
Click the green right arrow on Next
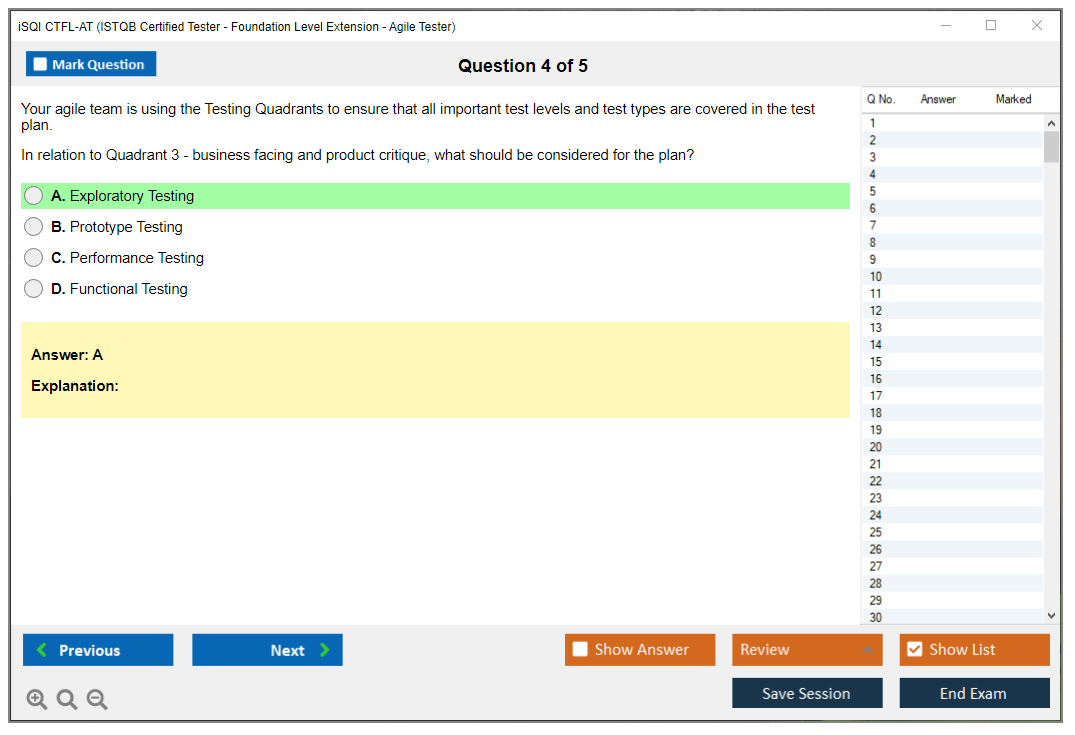pos(325,650)
